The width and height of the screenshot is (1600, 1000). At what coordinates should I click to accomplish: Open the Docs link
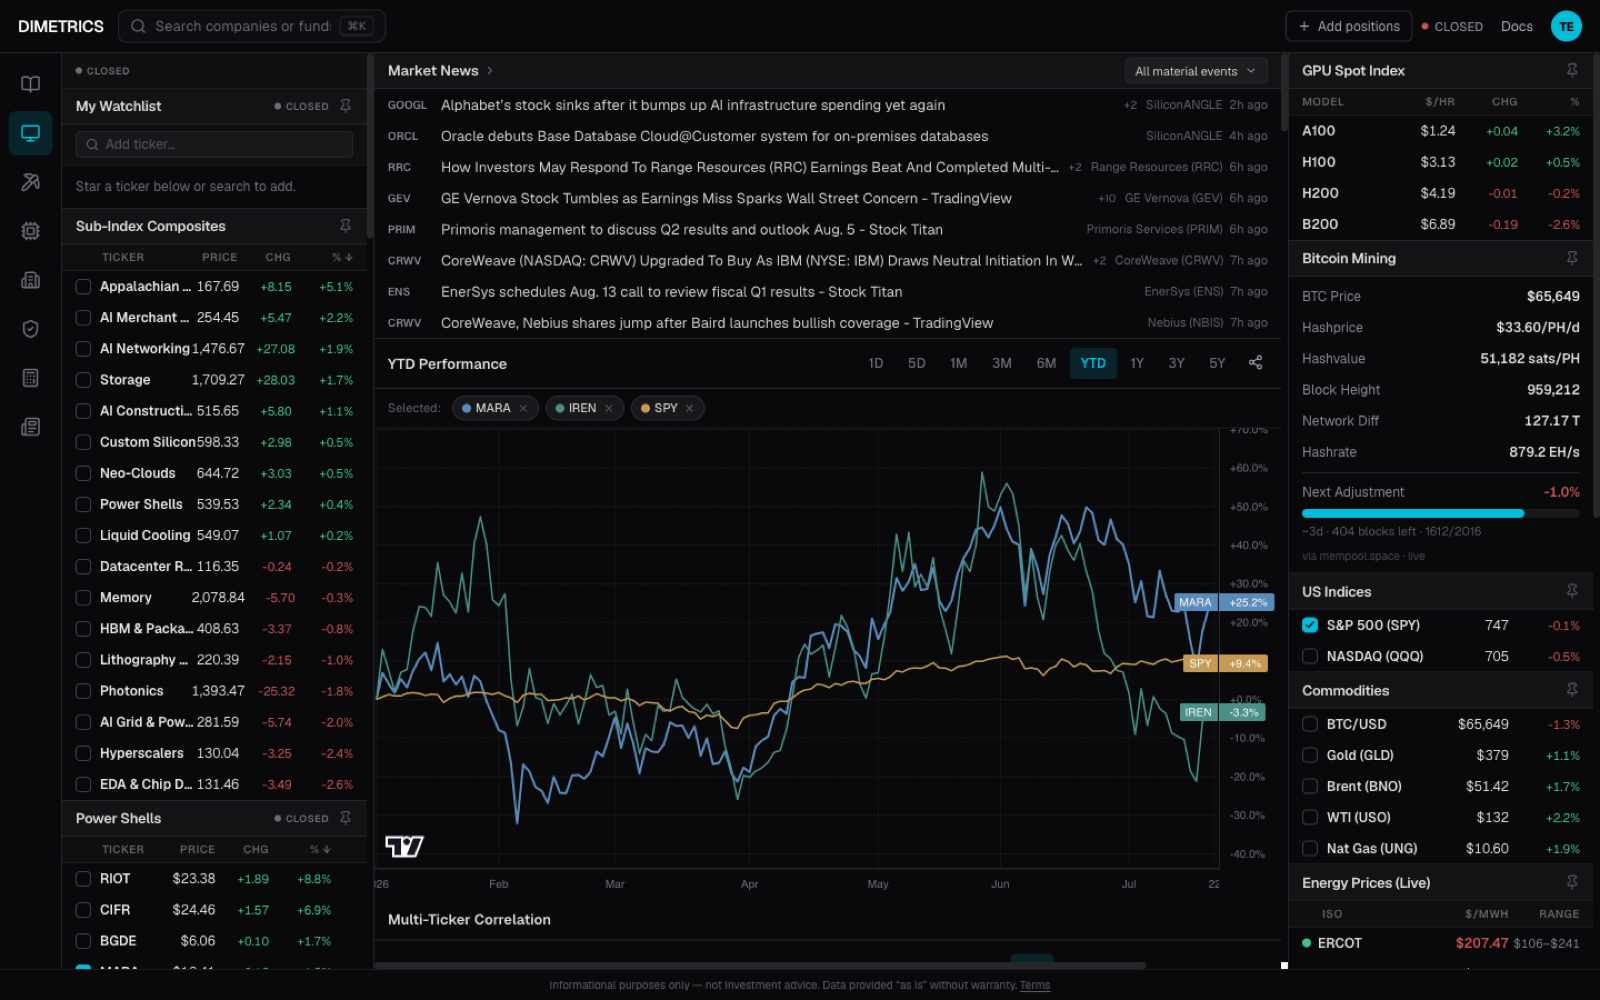click(x=1516, y=26)
